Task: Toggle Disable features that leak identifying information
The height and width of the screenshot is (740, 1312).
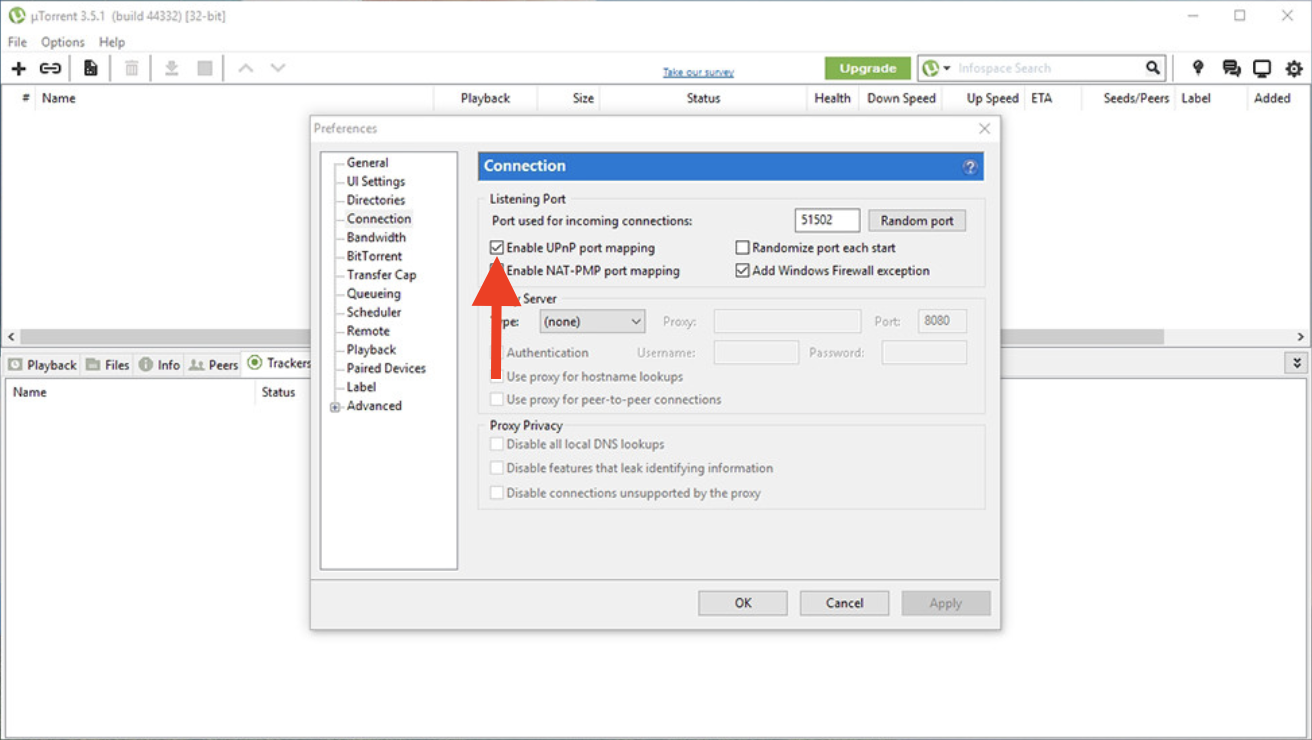Action: coord(497,468)
